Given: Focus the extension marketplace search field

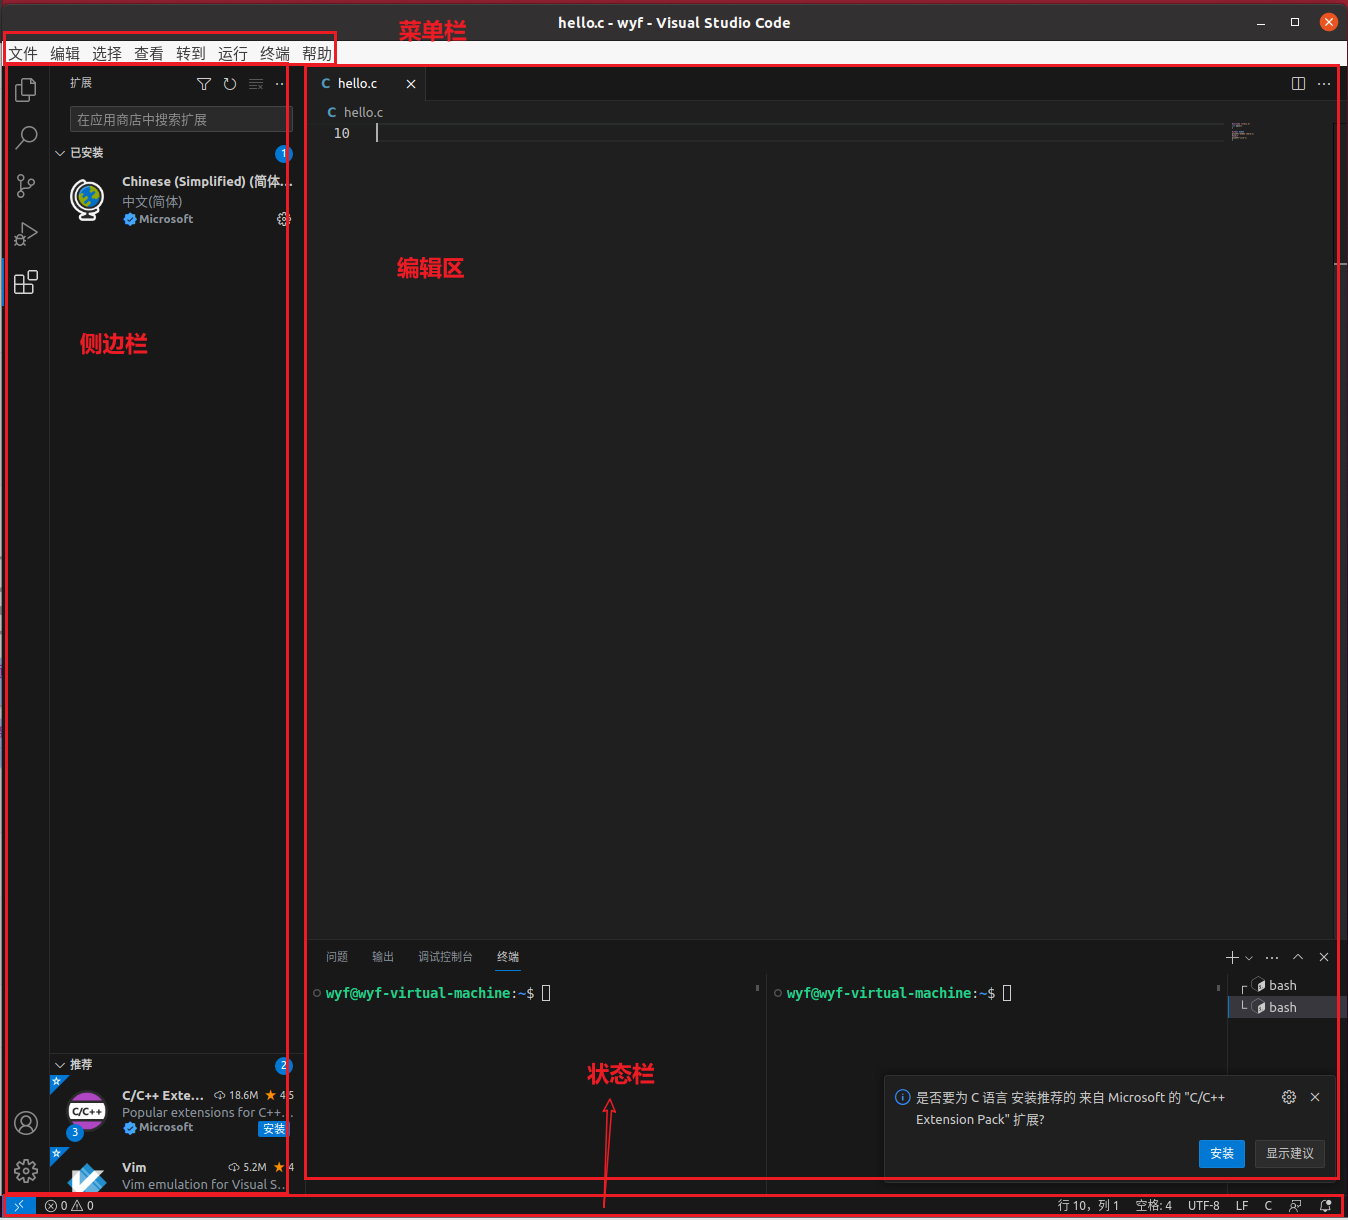Looking at the screenshot, I should (180, 120).
